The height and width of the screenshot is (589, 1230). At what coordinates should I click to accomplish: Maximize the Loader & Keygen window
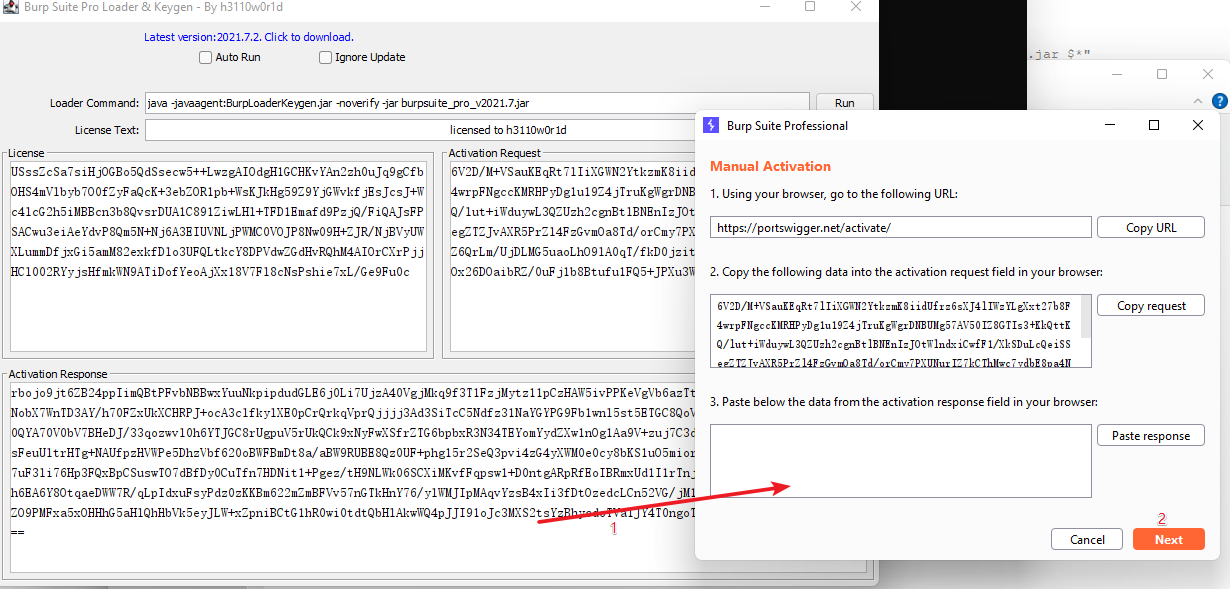pos(810,7)
